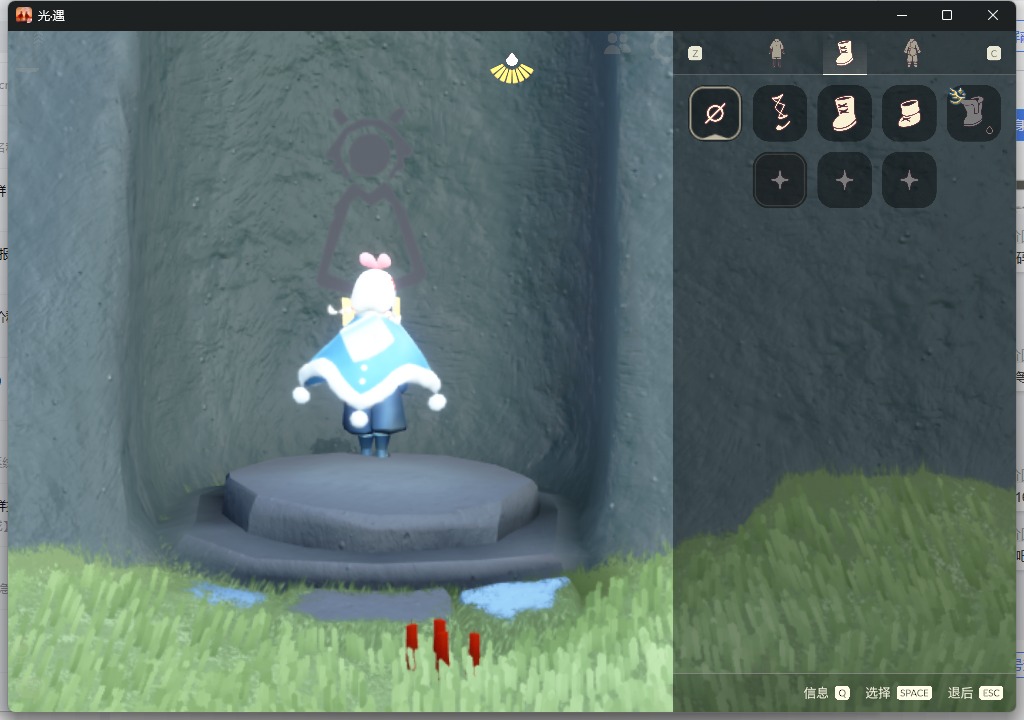Screen dimensions: 1024x720
Task: Open the star slot beneath the short boot
Action: coord(909,180)
